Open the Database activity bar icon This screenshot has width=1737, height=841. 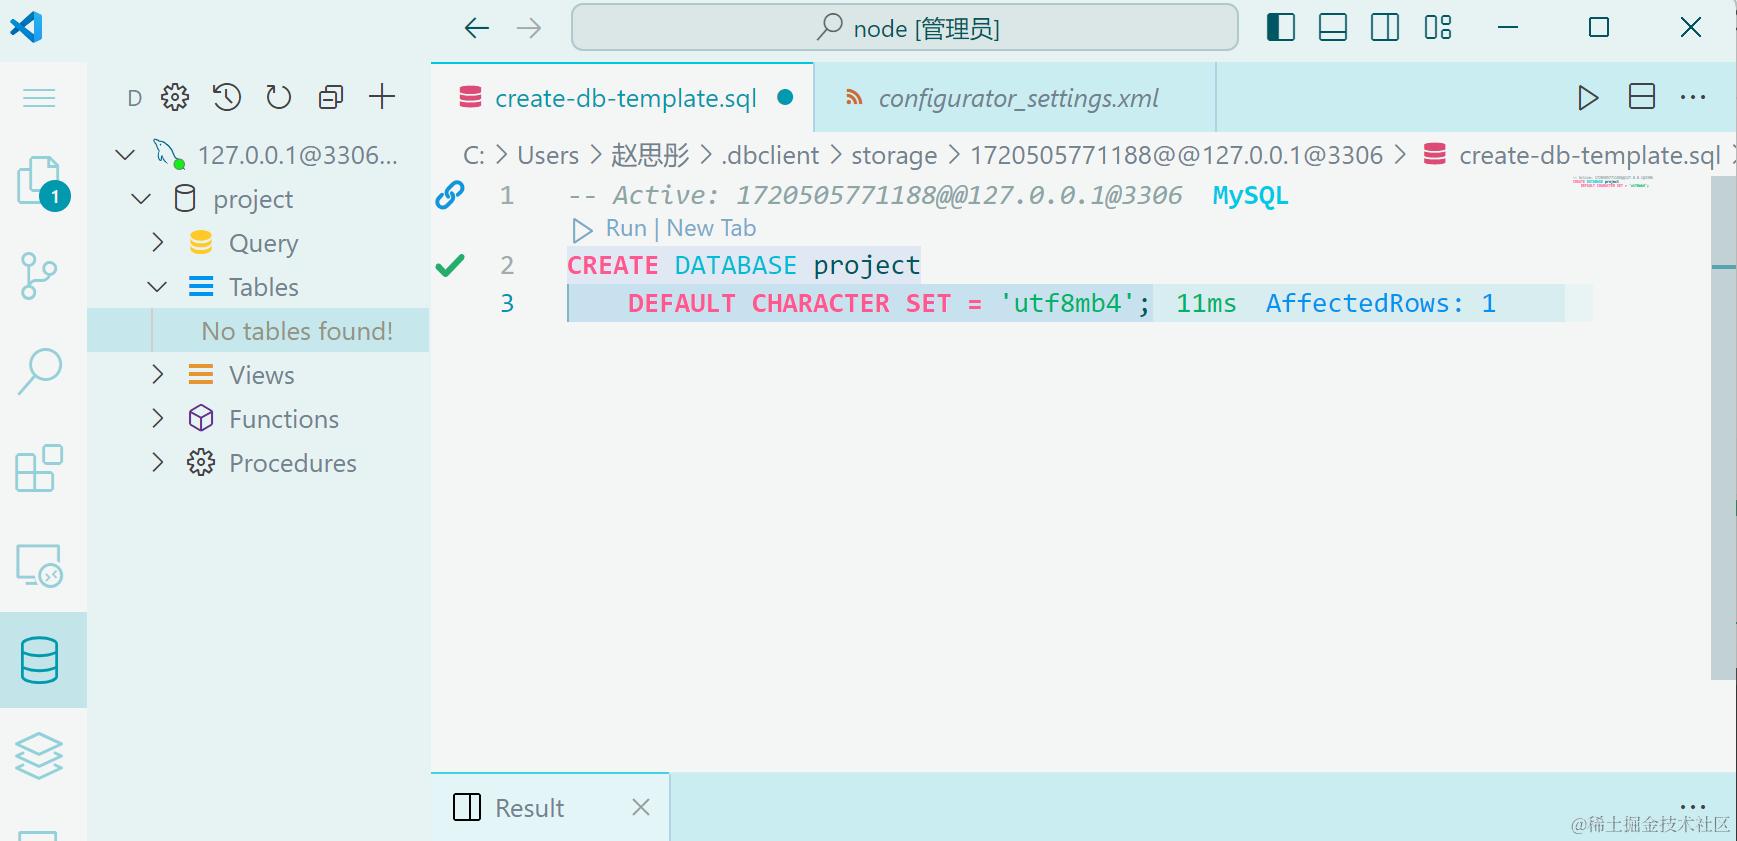40,660
